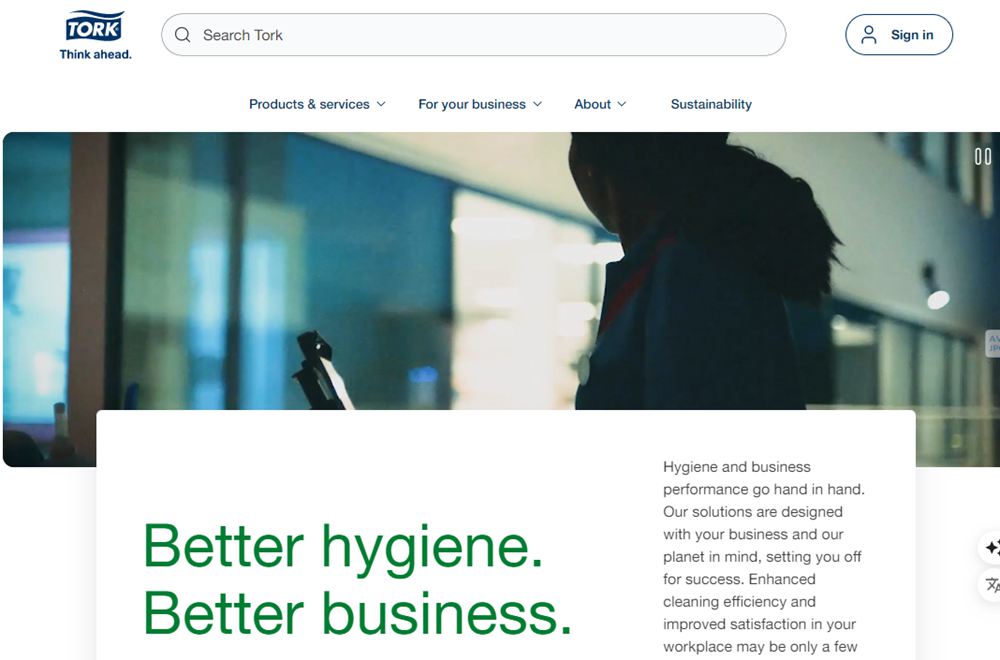The image size is (1000, 660).
Task: Click the search magnifier icon
Action: [x=182, y=34]
